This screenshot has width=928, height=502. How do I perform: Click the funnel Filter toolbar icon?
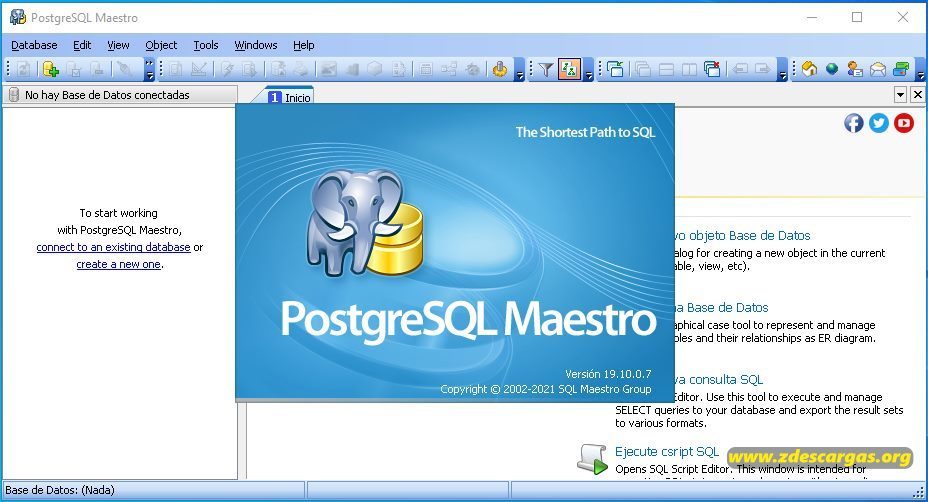coord(546,69)
